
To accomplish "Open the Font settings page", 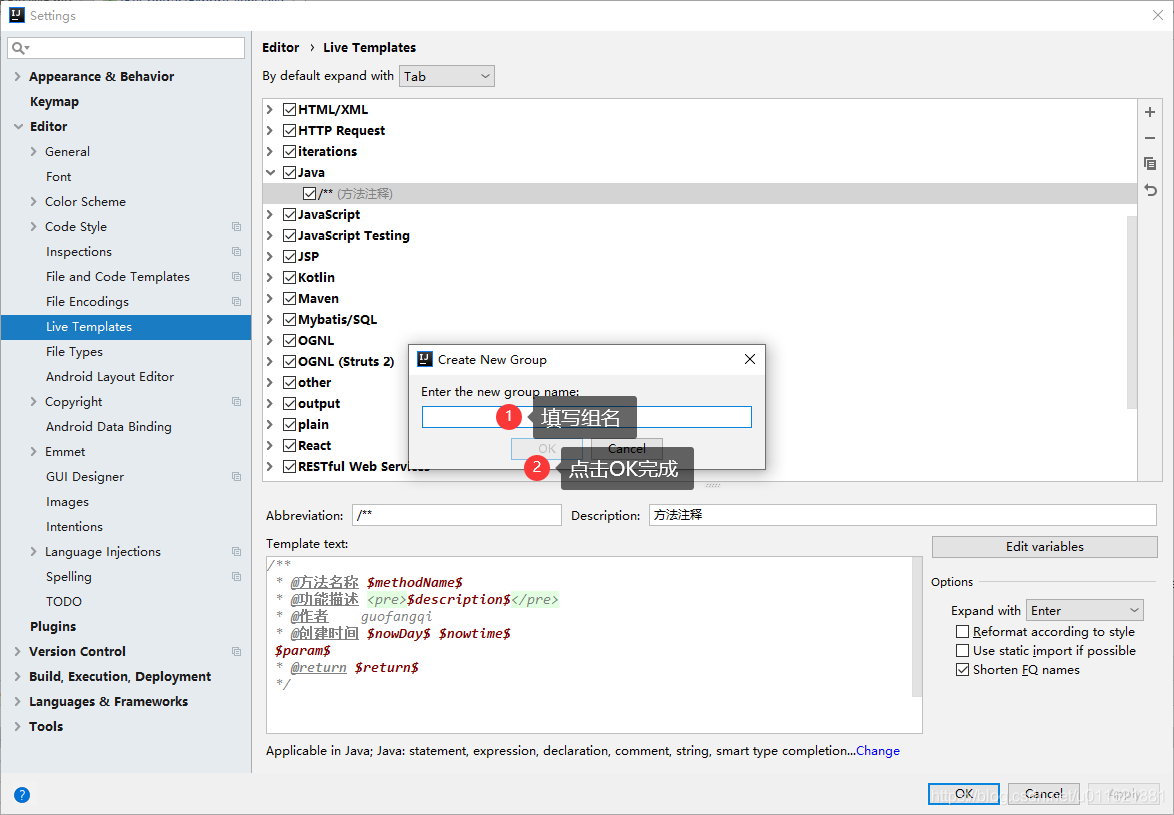I will click(x=58, y=177).
